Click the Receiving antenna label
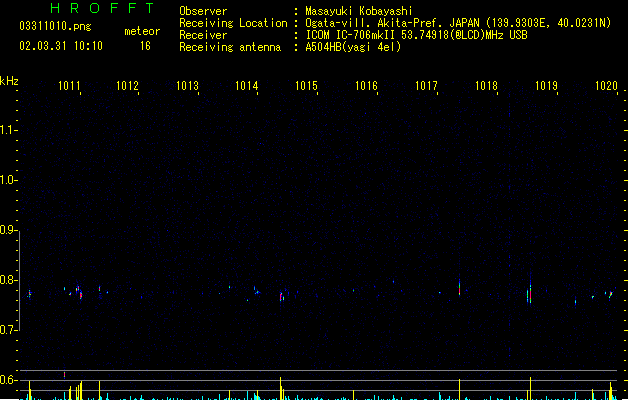This screenshot has width=629, height=400. click(230, 47)
